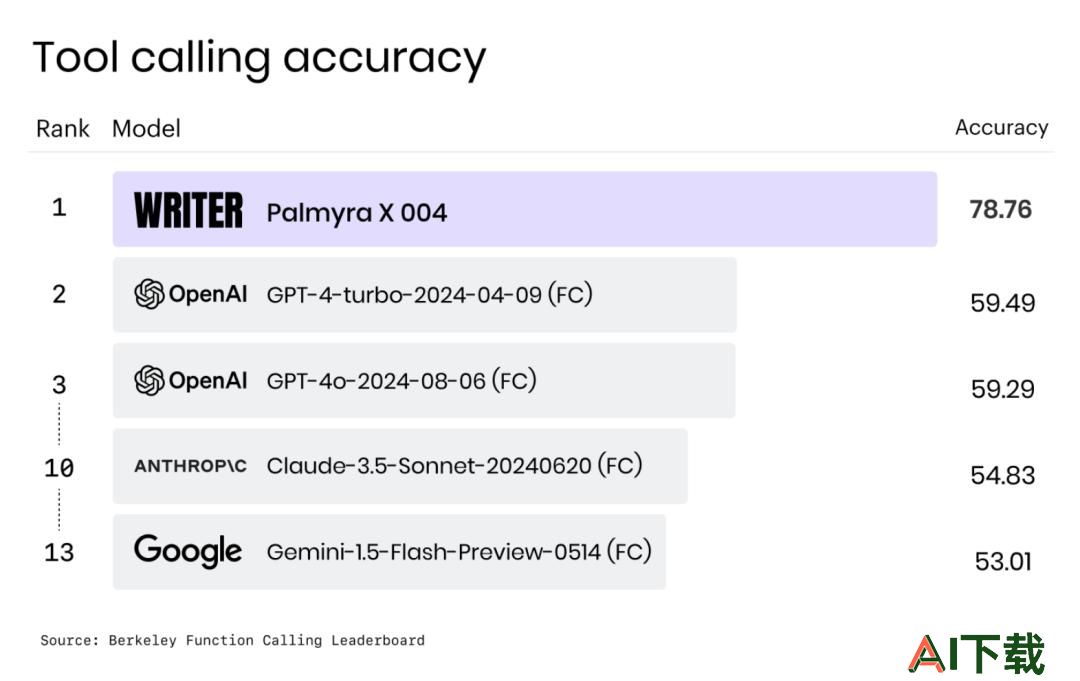Click the Anthropic logo
1080x681 pixels.
click(190, 466)
